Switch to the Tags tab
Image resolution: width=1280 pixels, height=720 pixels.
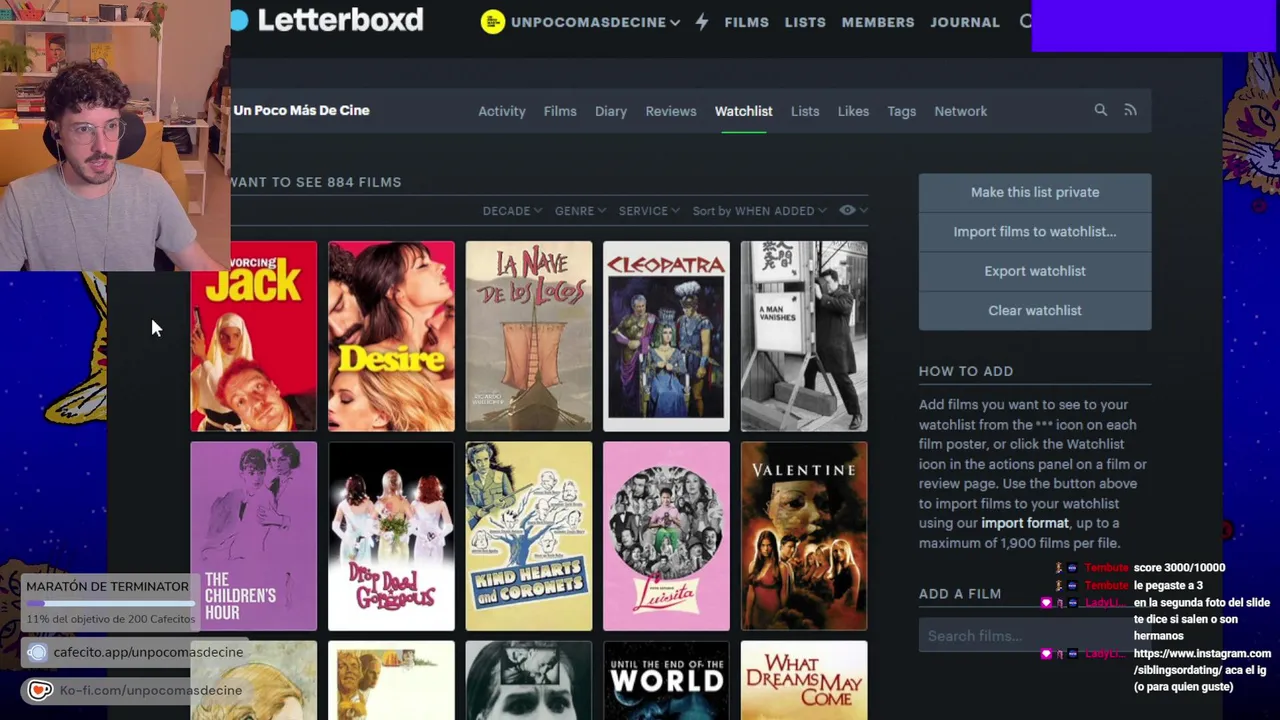coord(901,111)
